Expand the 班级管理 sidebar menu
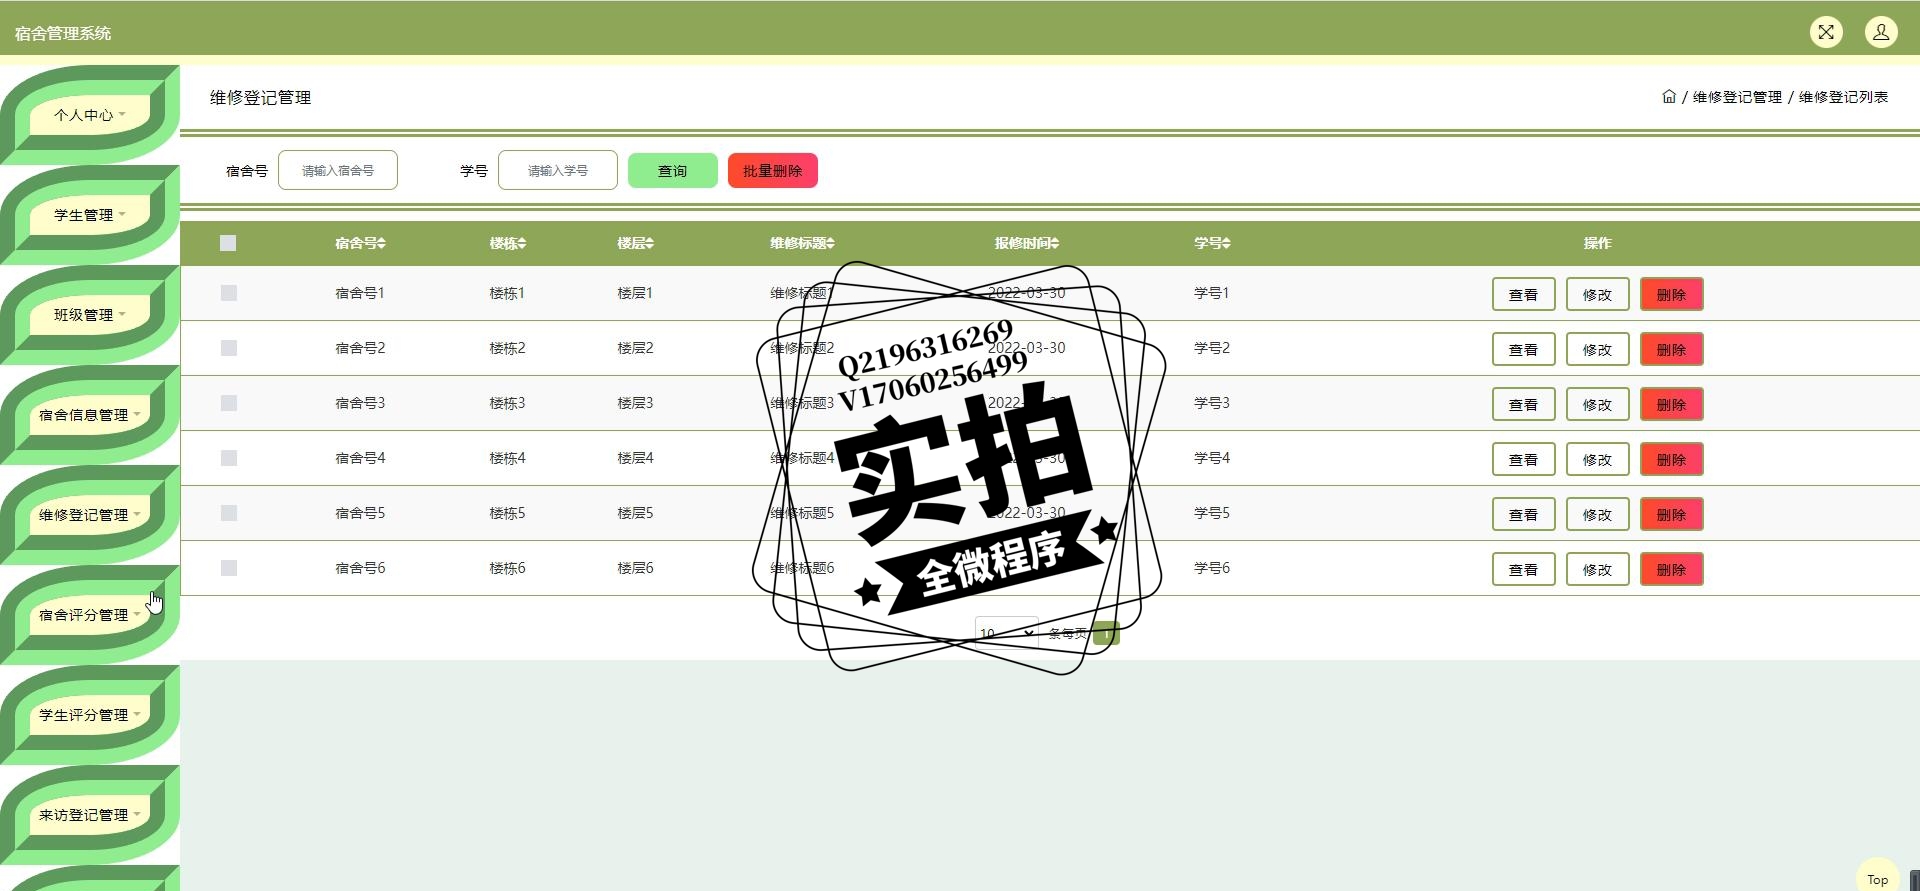This screenshot has width=1920, height=891. pos(90,315)
